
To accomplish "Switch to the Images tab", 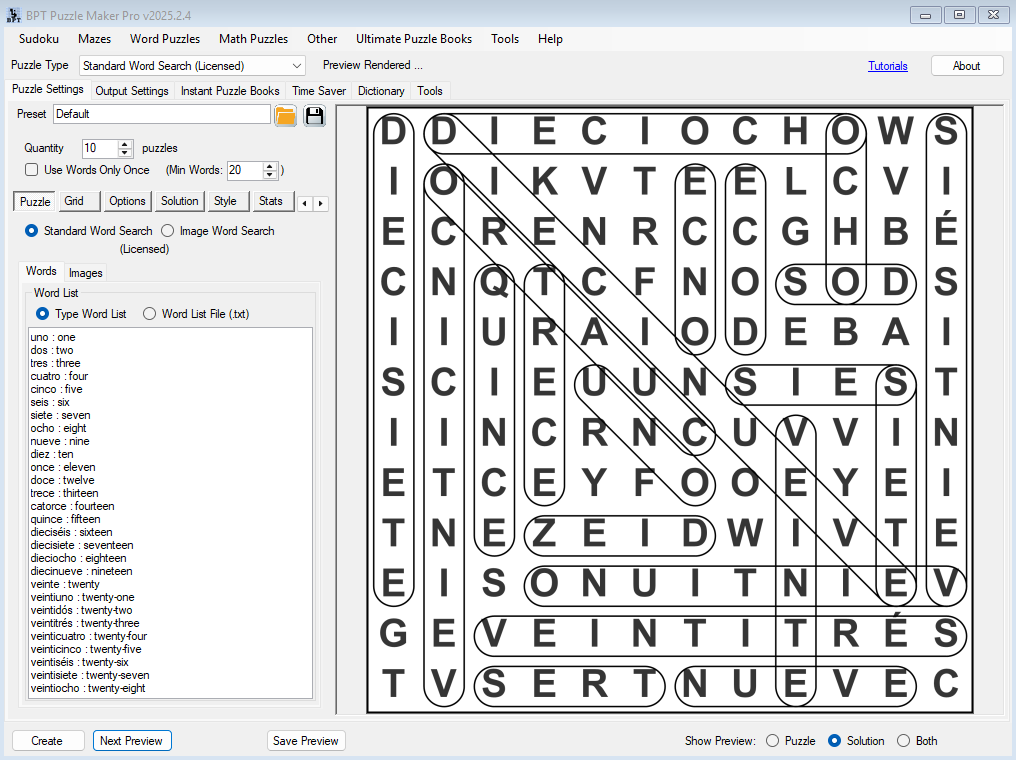I will (x=85, y=273).
